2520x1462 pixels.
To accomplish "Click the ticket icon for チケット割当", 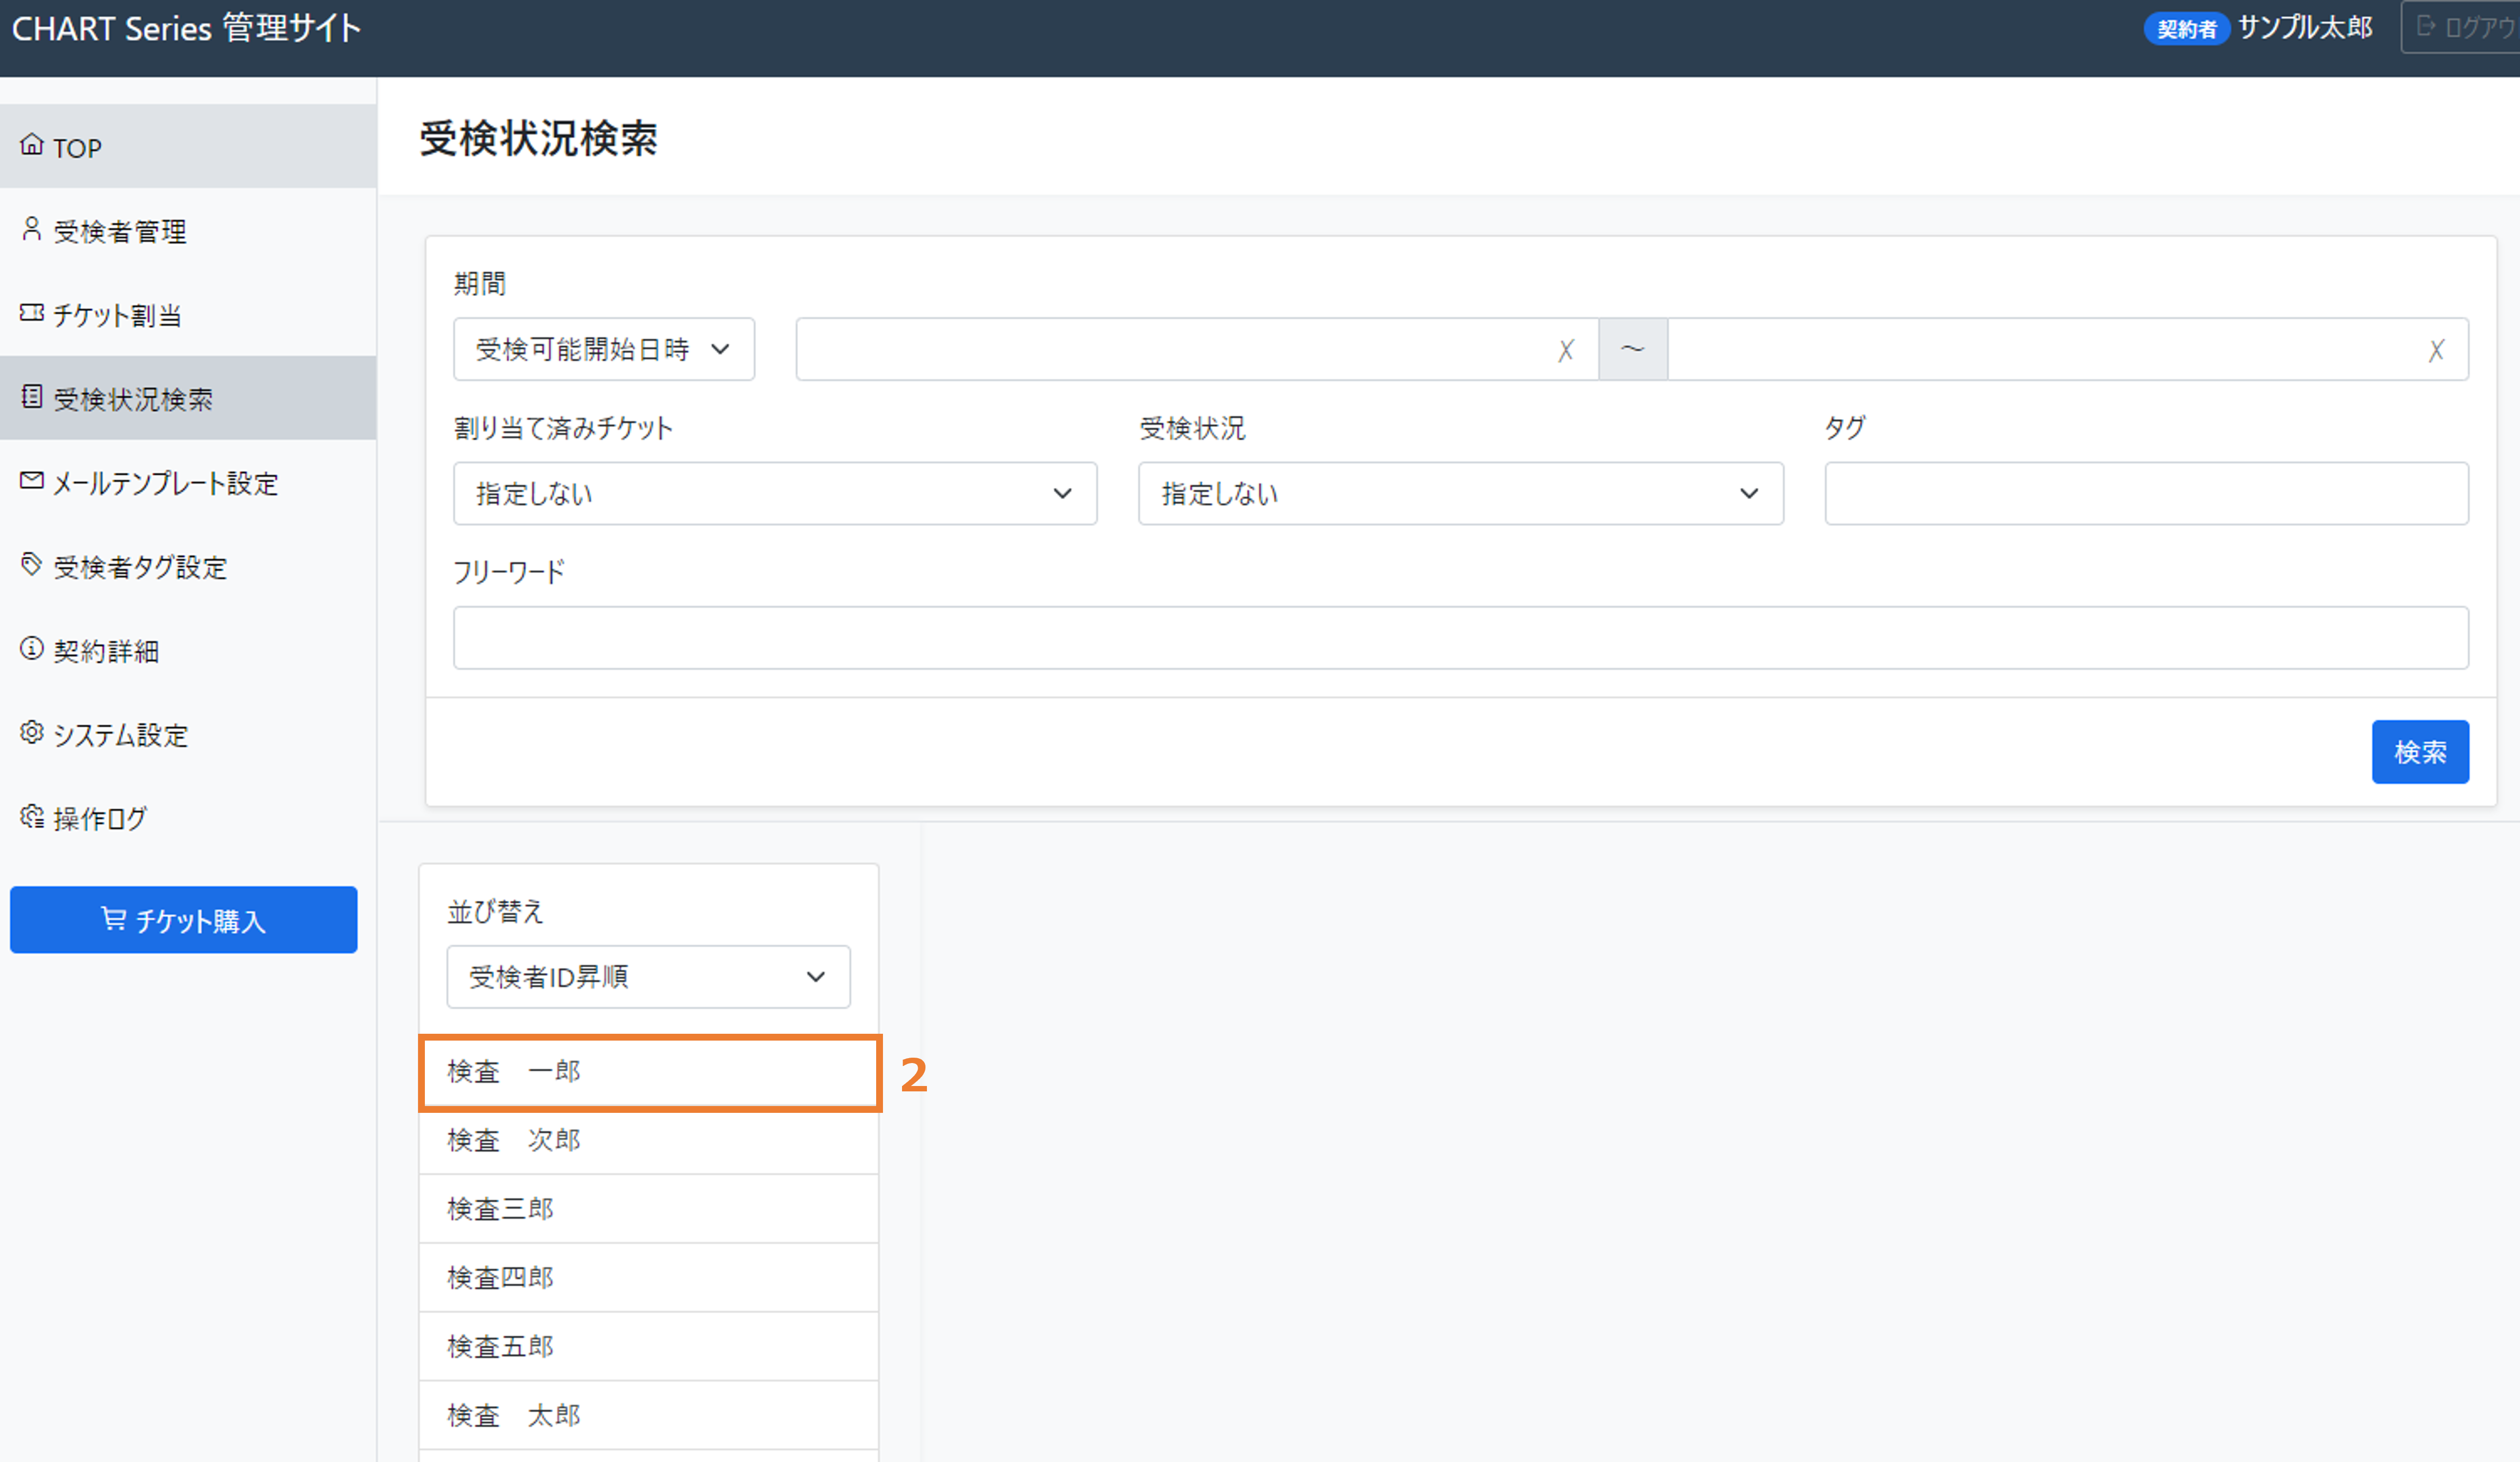I will (32, 313).
